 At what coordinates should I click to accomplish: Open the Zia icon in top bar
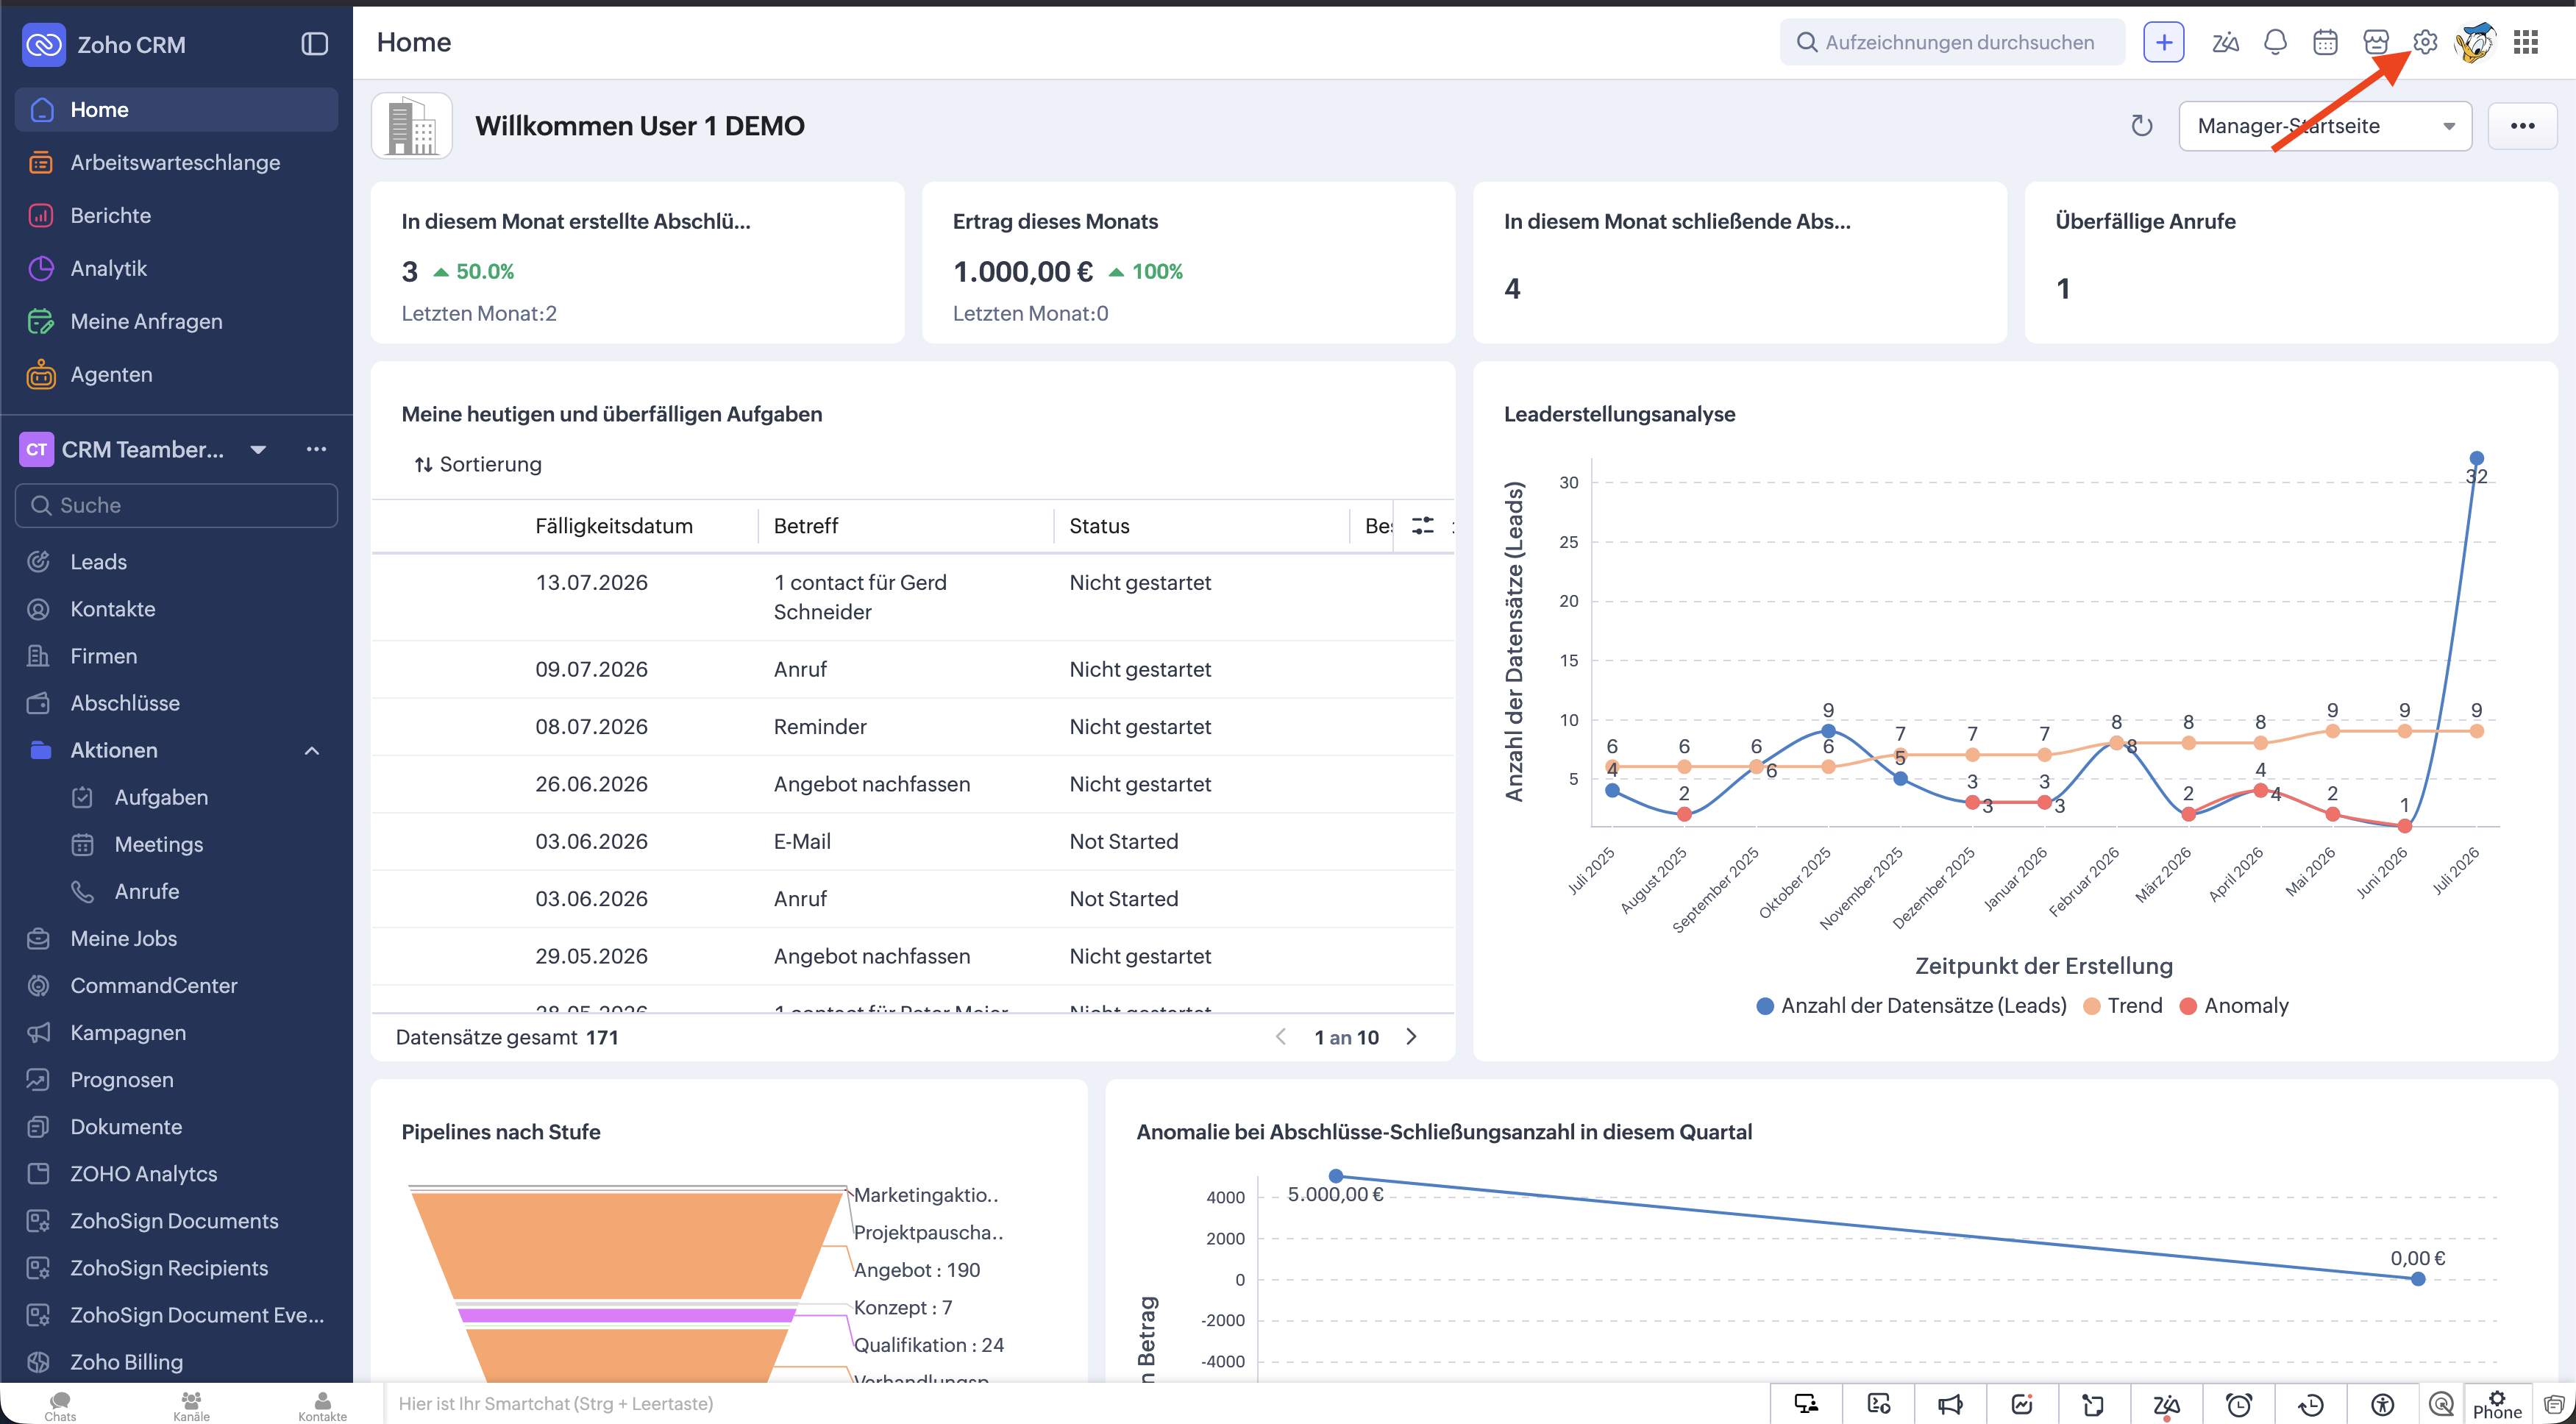[x=2225, y=42]
